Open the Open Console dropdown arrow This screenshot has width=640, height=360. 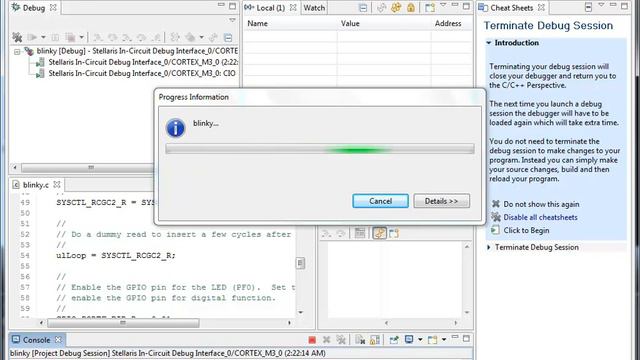pos(444,340)
